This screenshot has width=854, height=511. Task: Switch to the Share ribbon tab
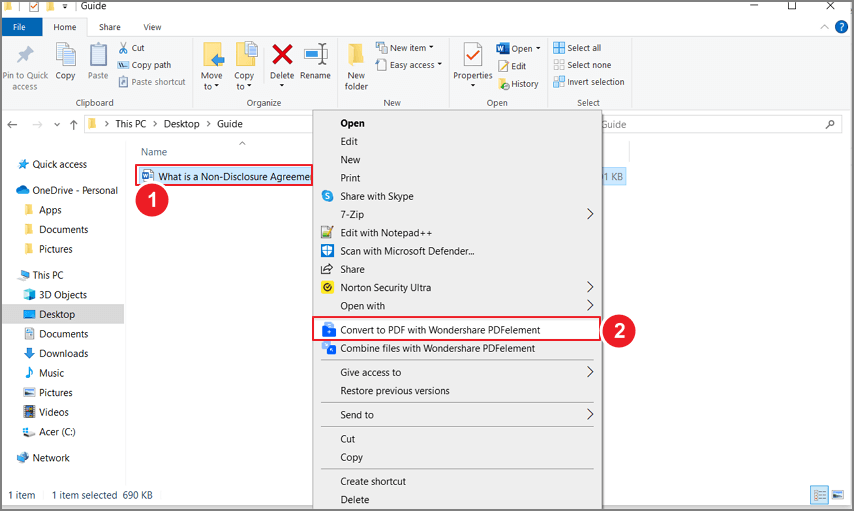109,27
